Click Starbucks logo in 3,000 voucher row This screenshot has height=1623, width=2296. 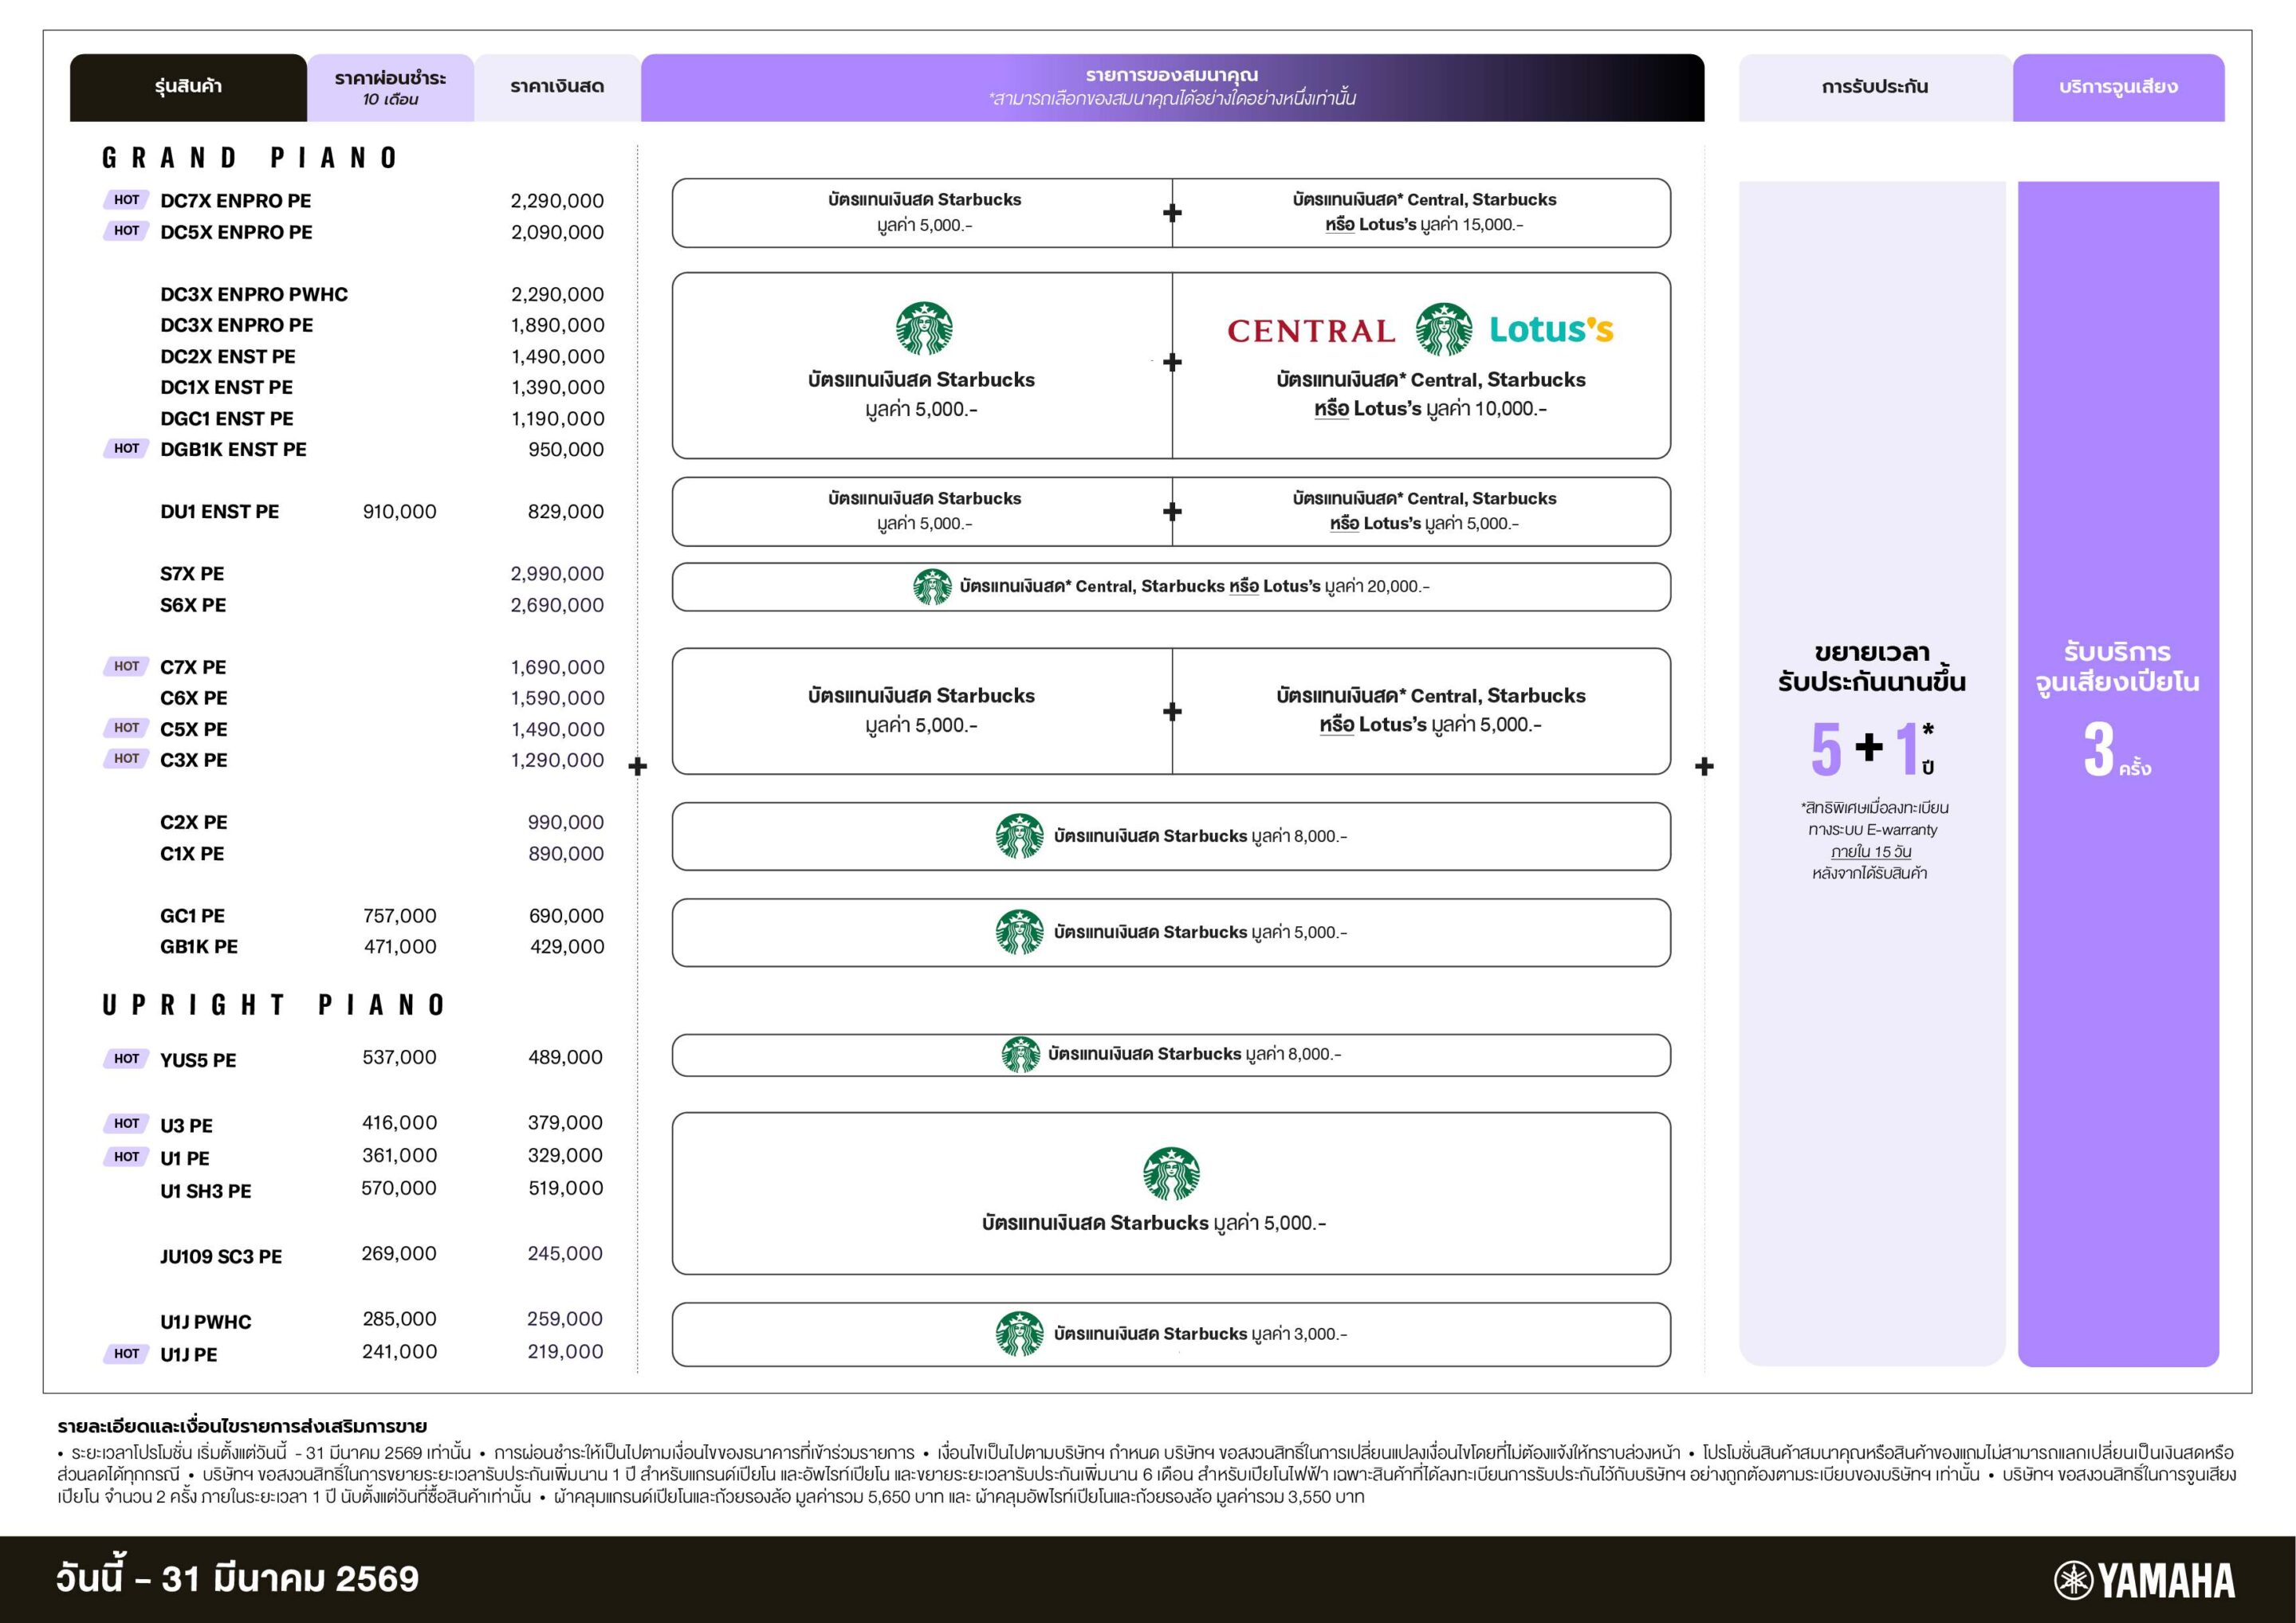[x=1019, y=1334]
